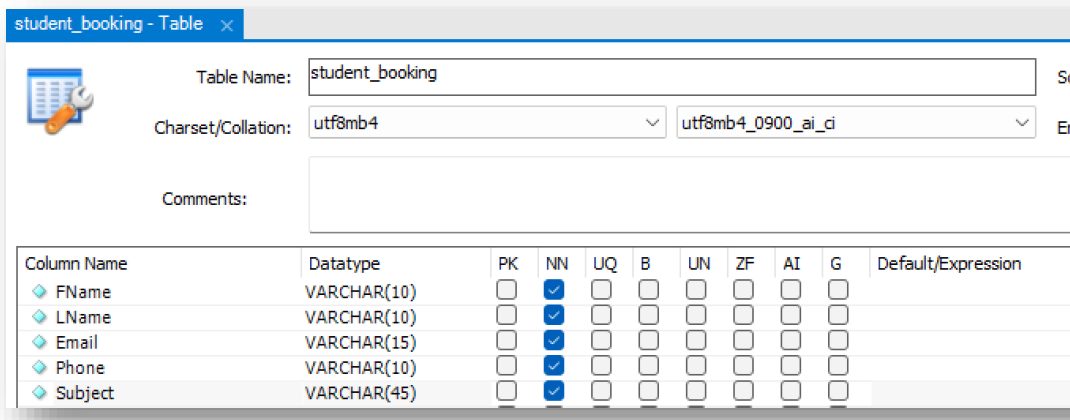Uncheck NN for the FName column
Screen dimensions: 1070x420
(554, 291)
